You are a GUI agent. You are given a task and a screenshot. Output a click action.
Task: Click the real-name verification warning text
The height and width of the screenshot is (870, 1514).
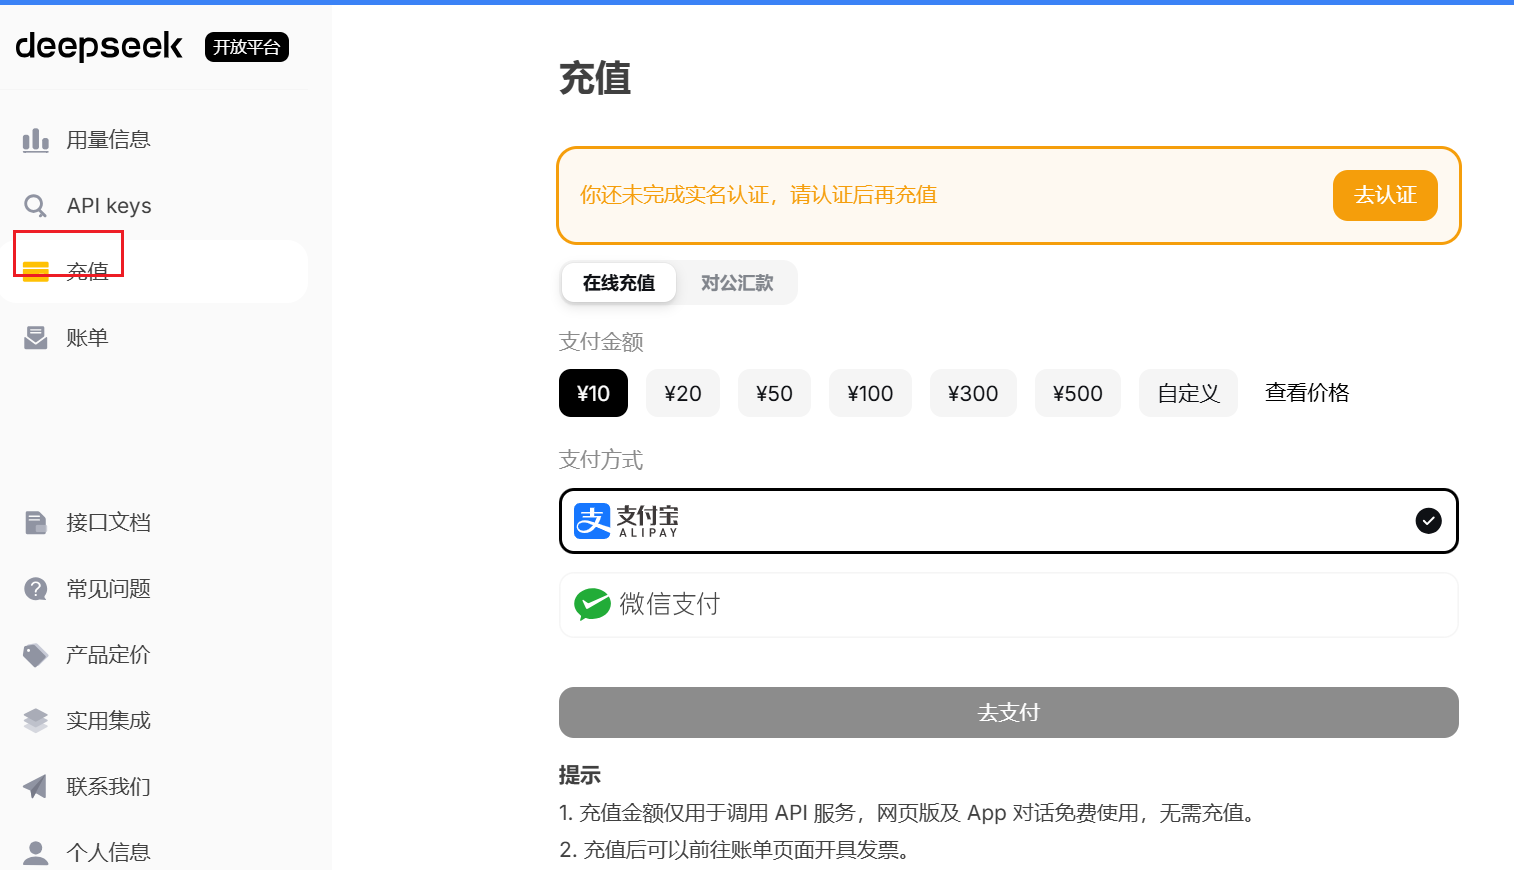(759, 195)
